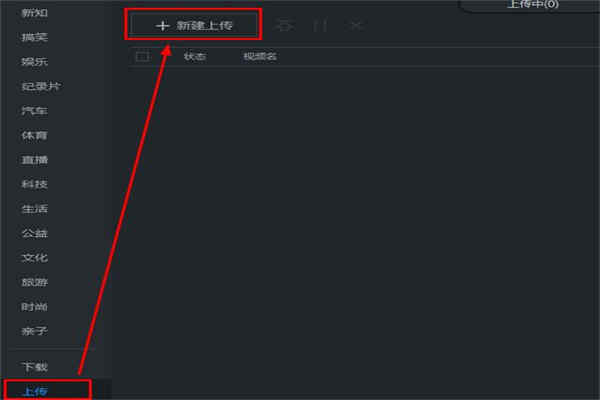Go to the 娱乐 channel
Viewport: 600px width, 400px height.
tap(35, 62)
